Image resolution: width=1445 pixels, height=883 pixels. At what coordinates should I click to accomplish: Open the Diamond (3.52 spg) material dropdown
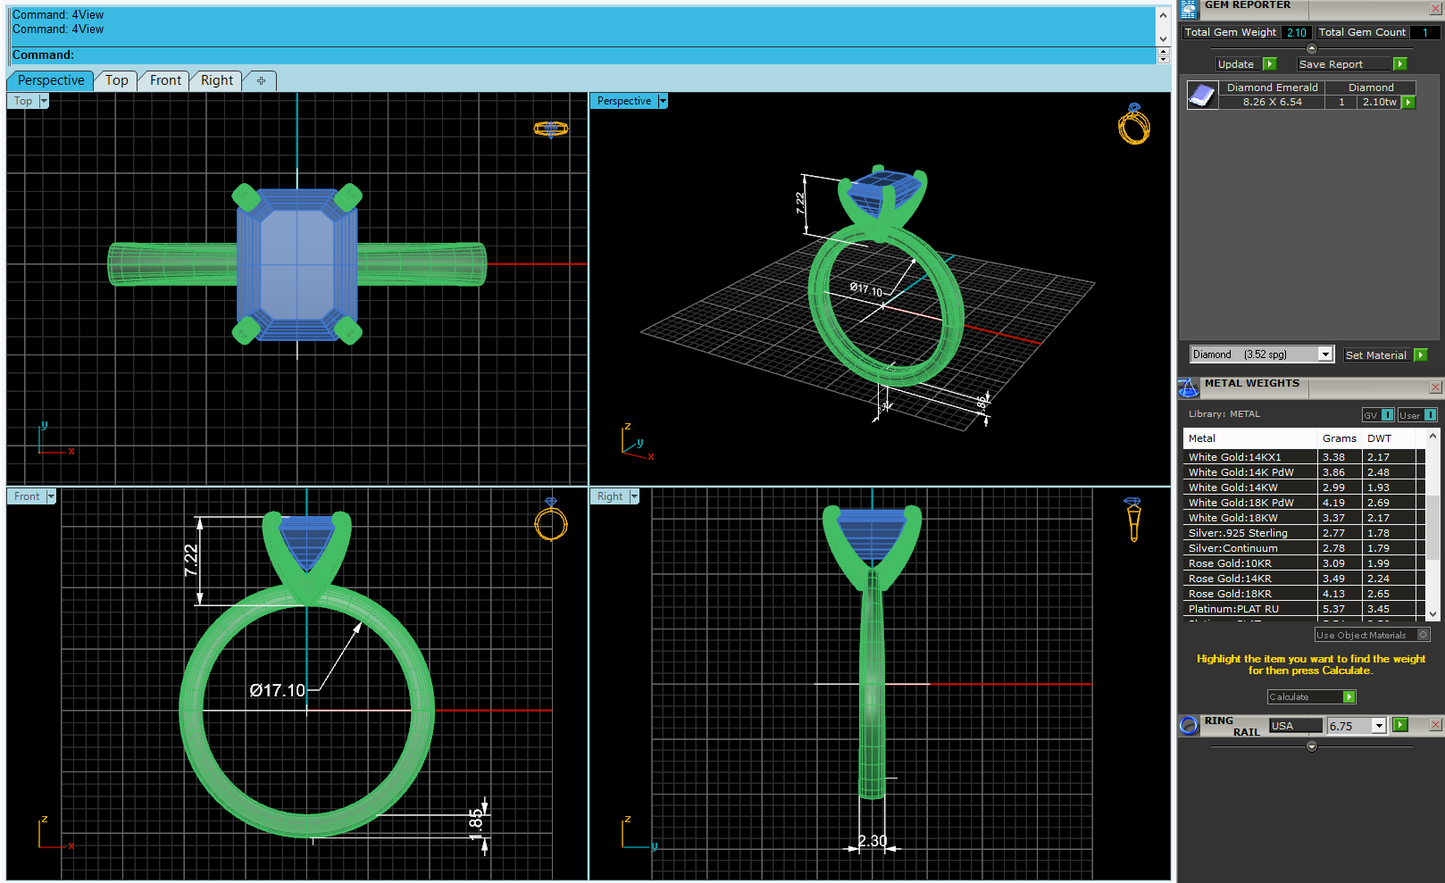(1325, 354)
